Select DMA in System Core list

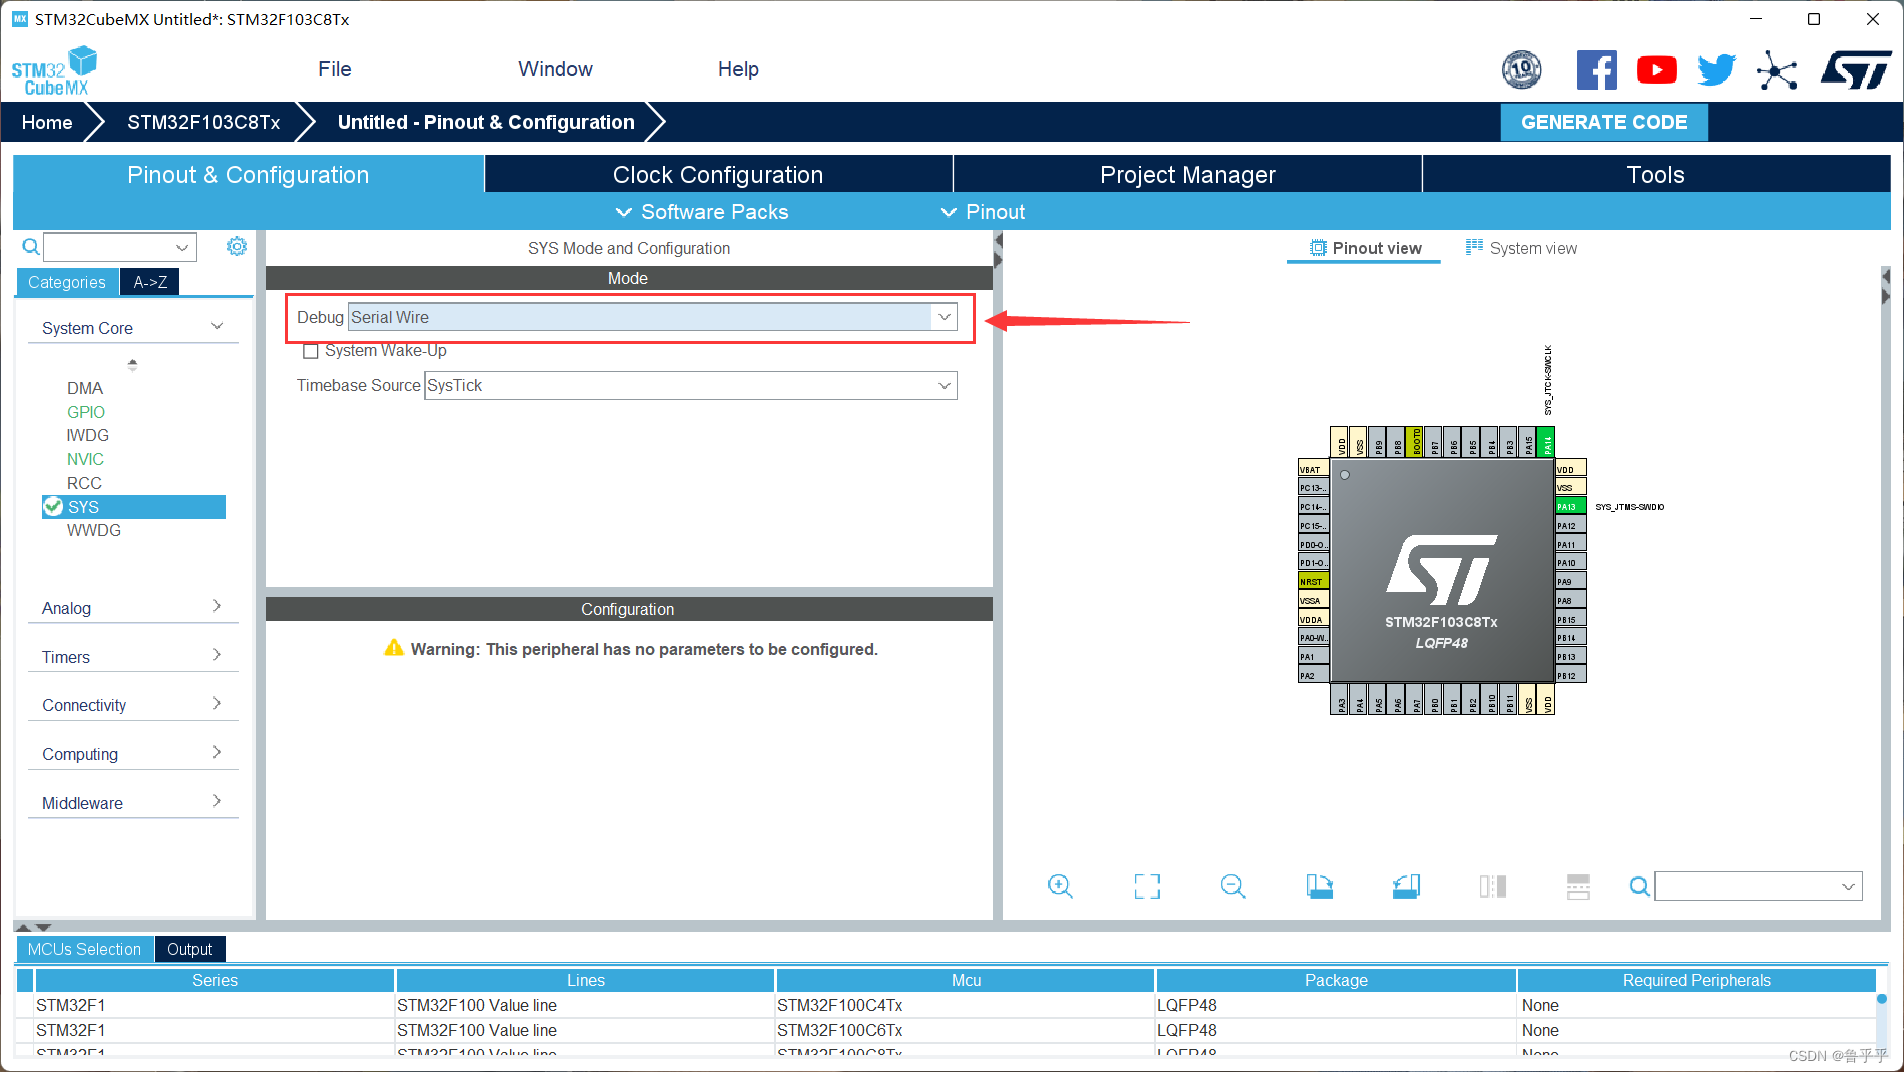click(85, 388)
